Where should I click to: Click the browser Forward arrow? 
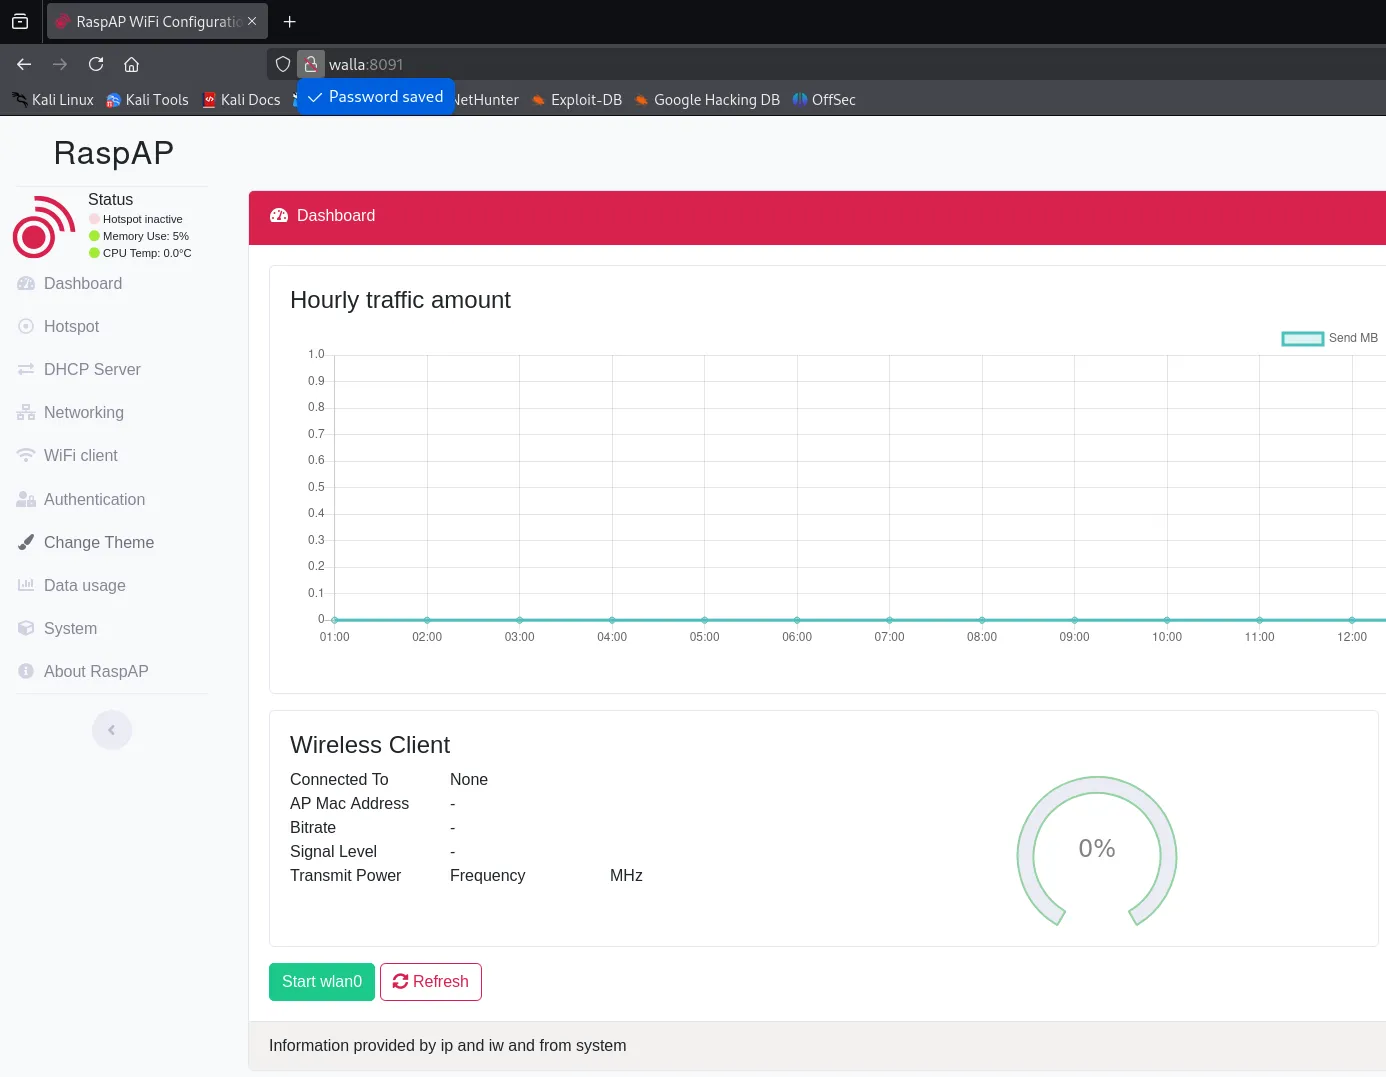(60, 64)
